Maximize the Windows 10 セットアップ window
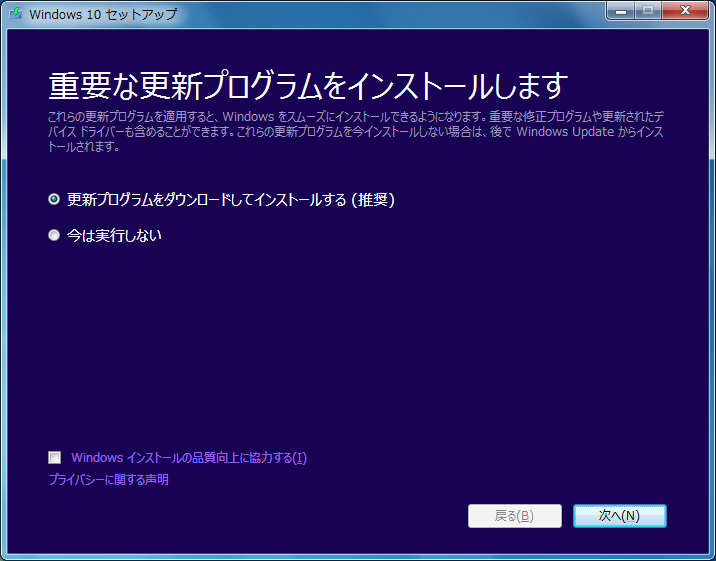 [648, 11]
